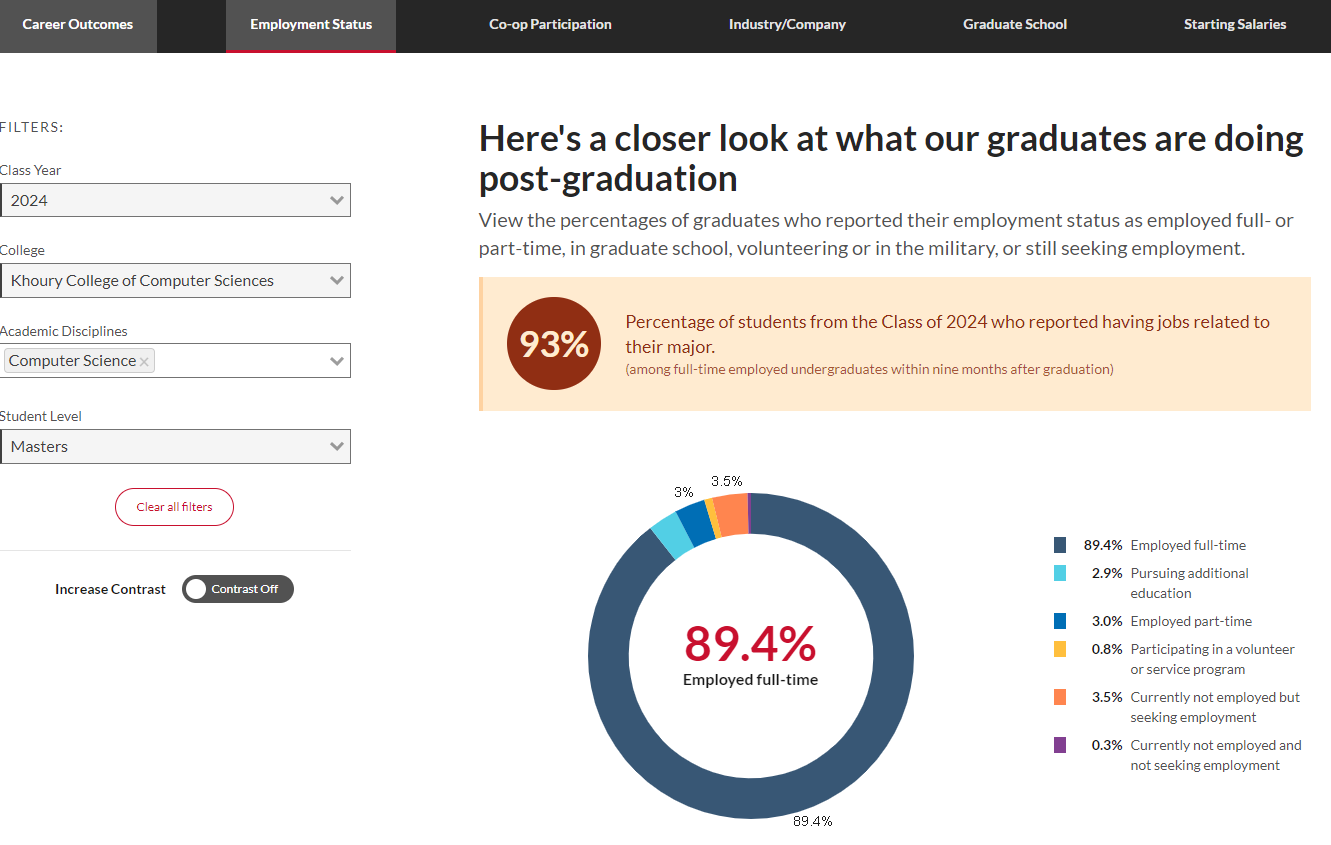This screenshot has width=1331, height=845.
Task: Select the Employed part-time legend swatch
Action: coord(1059,621)
